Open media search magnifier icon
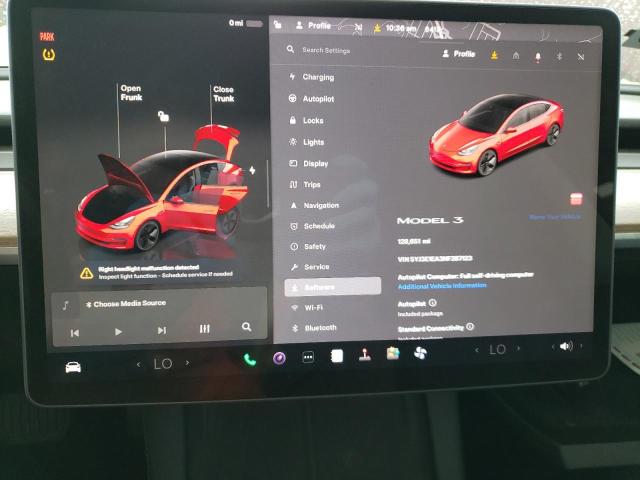The width and height of the screenshot is (640, 480). pos(246,327)
